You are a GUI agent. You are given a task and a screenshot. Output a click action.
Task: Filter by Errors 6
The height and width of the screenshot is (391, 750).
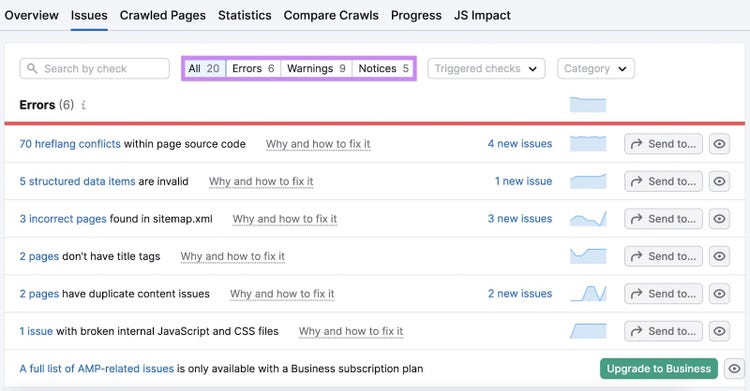click(253, 68)
